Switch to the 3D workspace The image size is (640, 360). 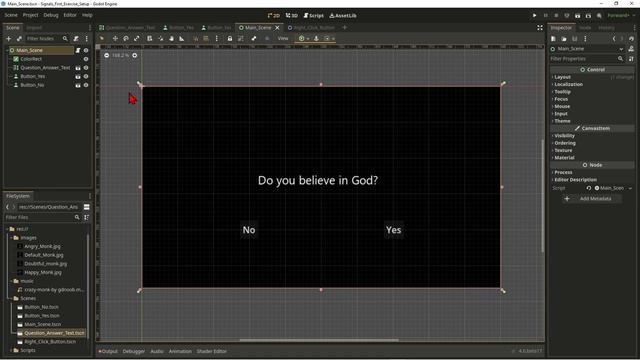pyautogui.click(x=291, y=16)
